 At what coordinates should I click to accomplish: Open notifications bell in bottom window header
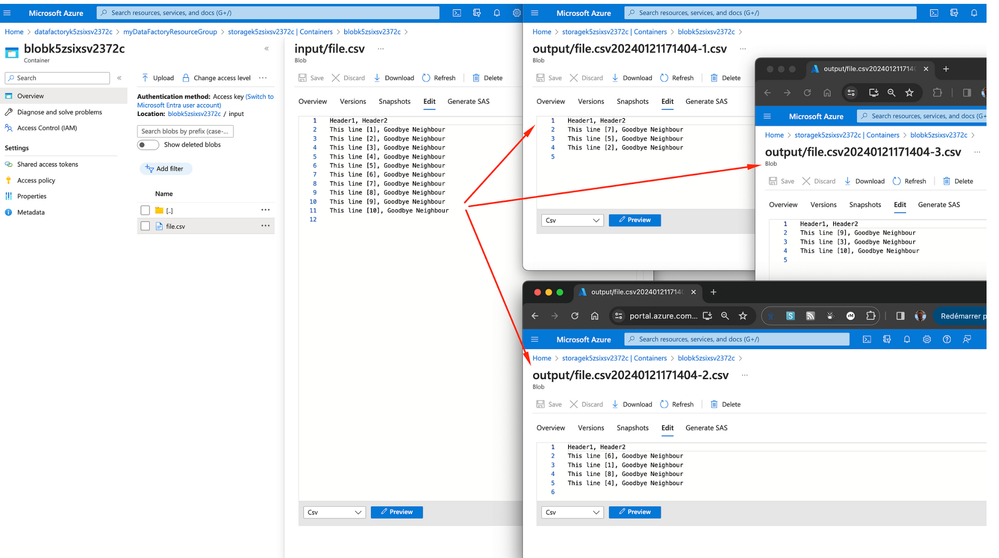907,340
